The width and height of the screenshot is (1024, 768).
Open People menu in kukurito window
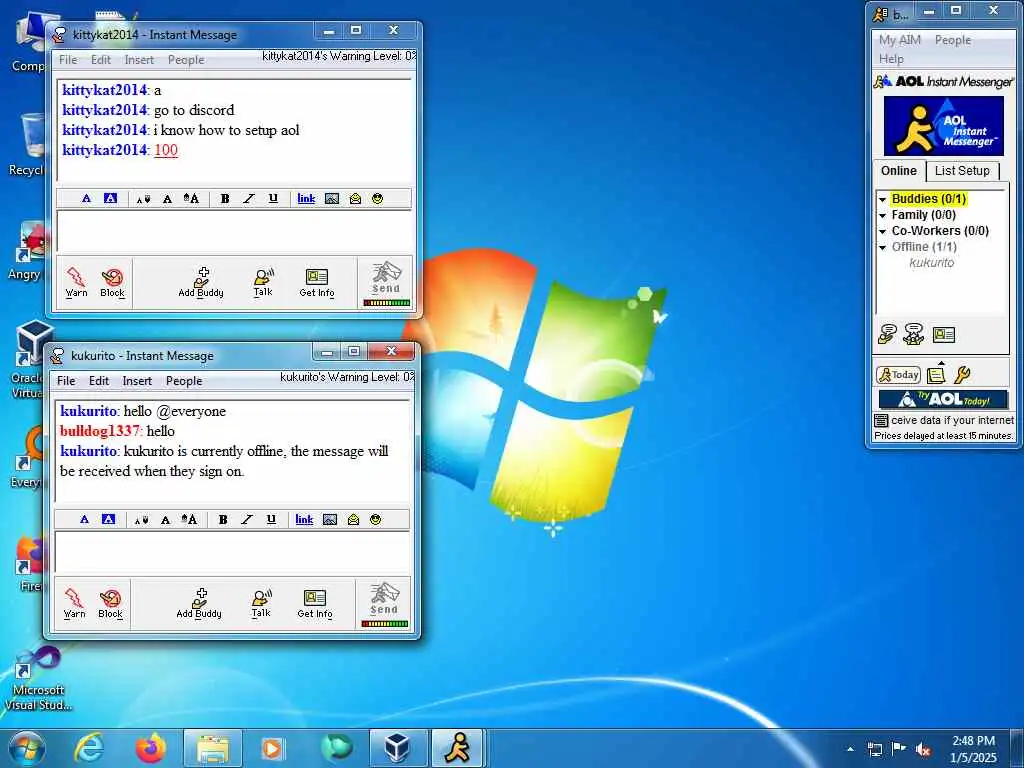coord(184,381)
